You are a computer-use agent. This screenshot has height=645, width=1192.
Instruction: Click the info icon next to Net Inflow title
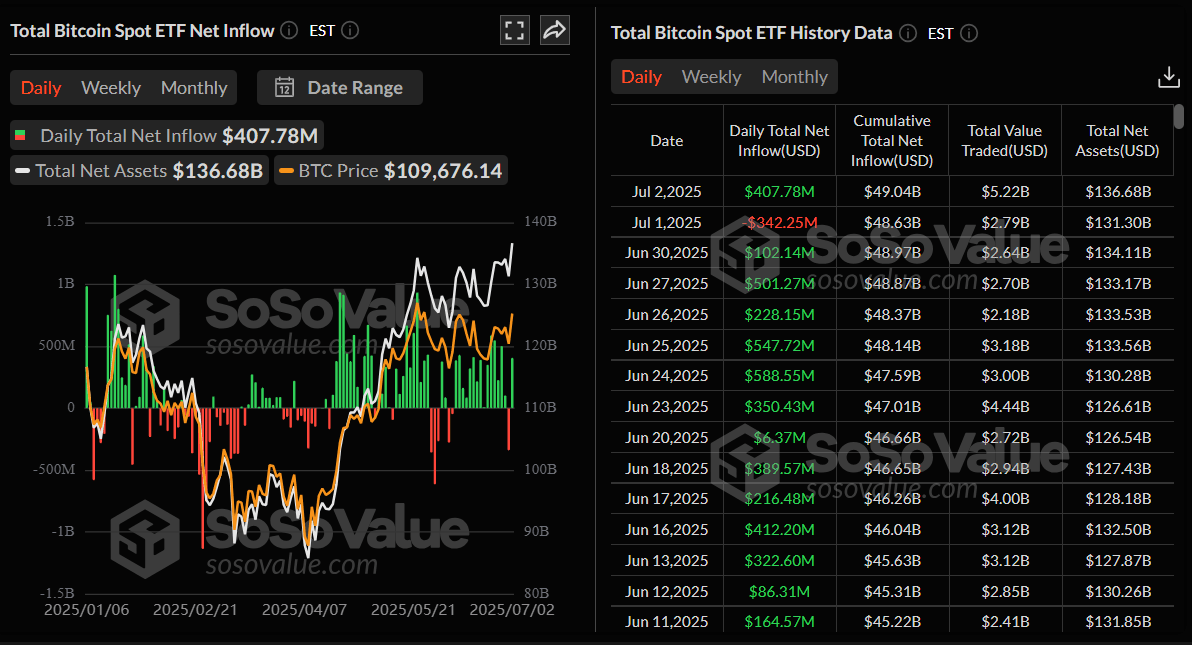288,30
